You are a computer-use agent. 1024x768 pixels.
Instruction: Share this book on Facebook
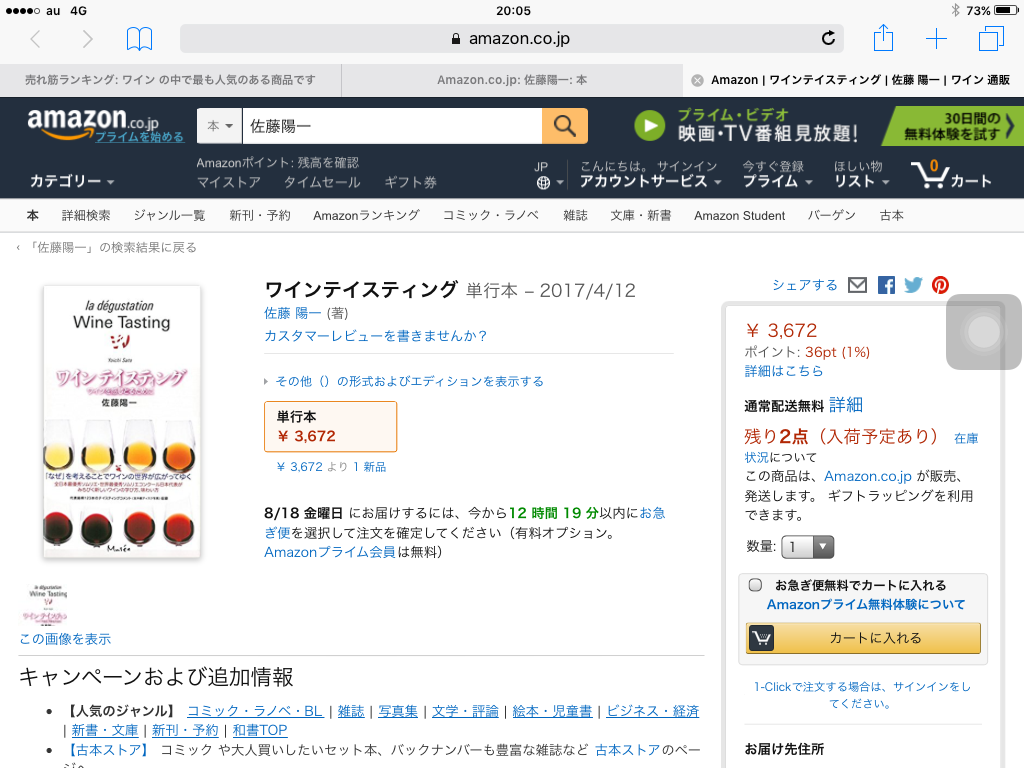coord(886,285)
